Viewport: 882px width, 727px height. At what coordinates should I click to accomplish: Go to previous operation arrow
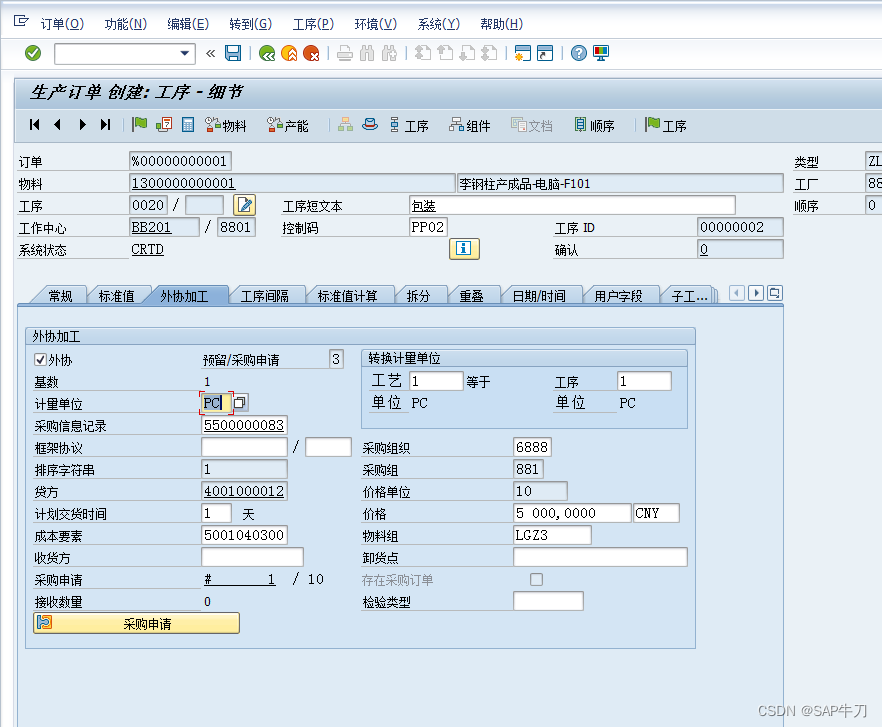[57, 125]
